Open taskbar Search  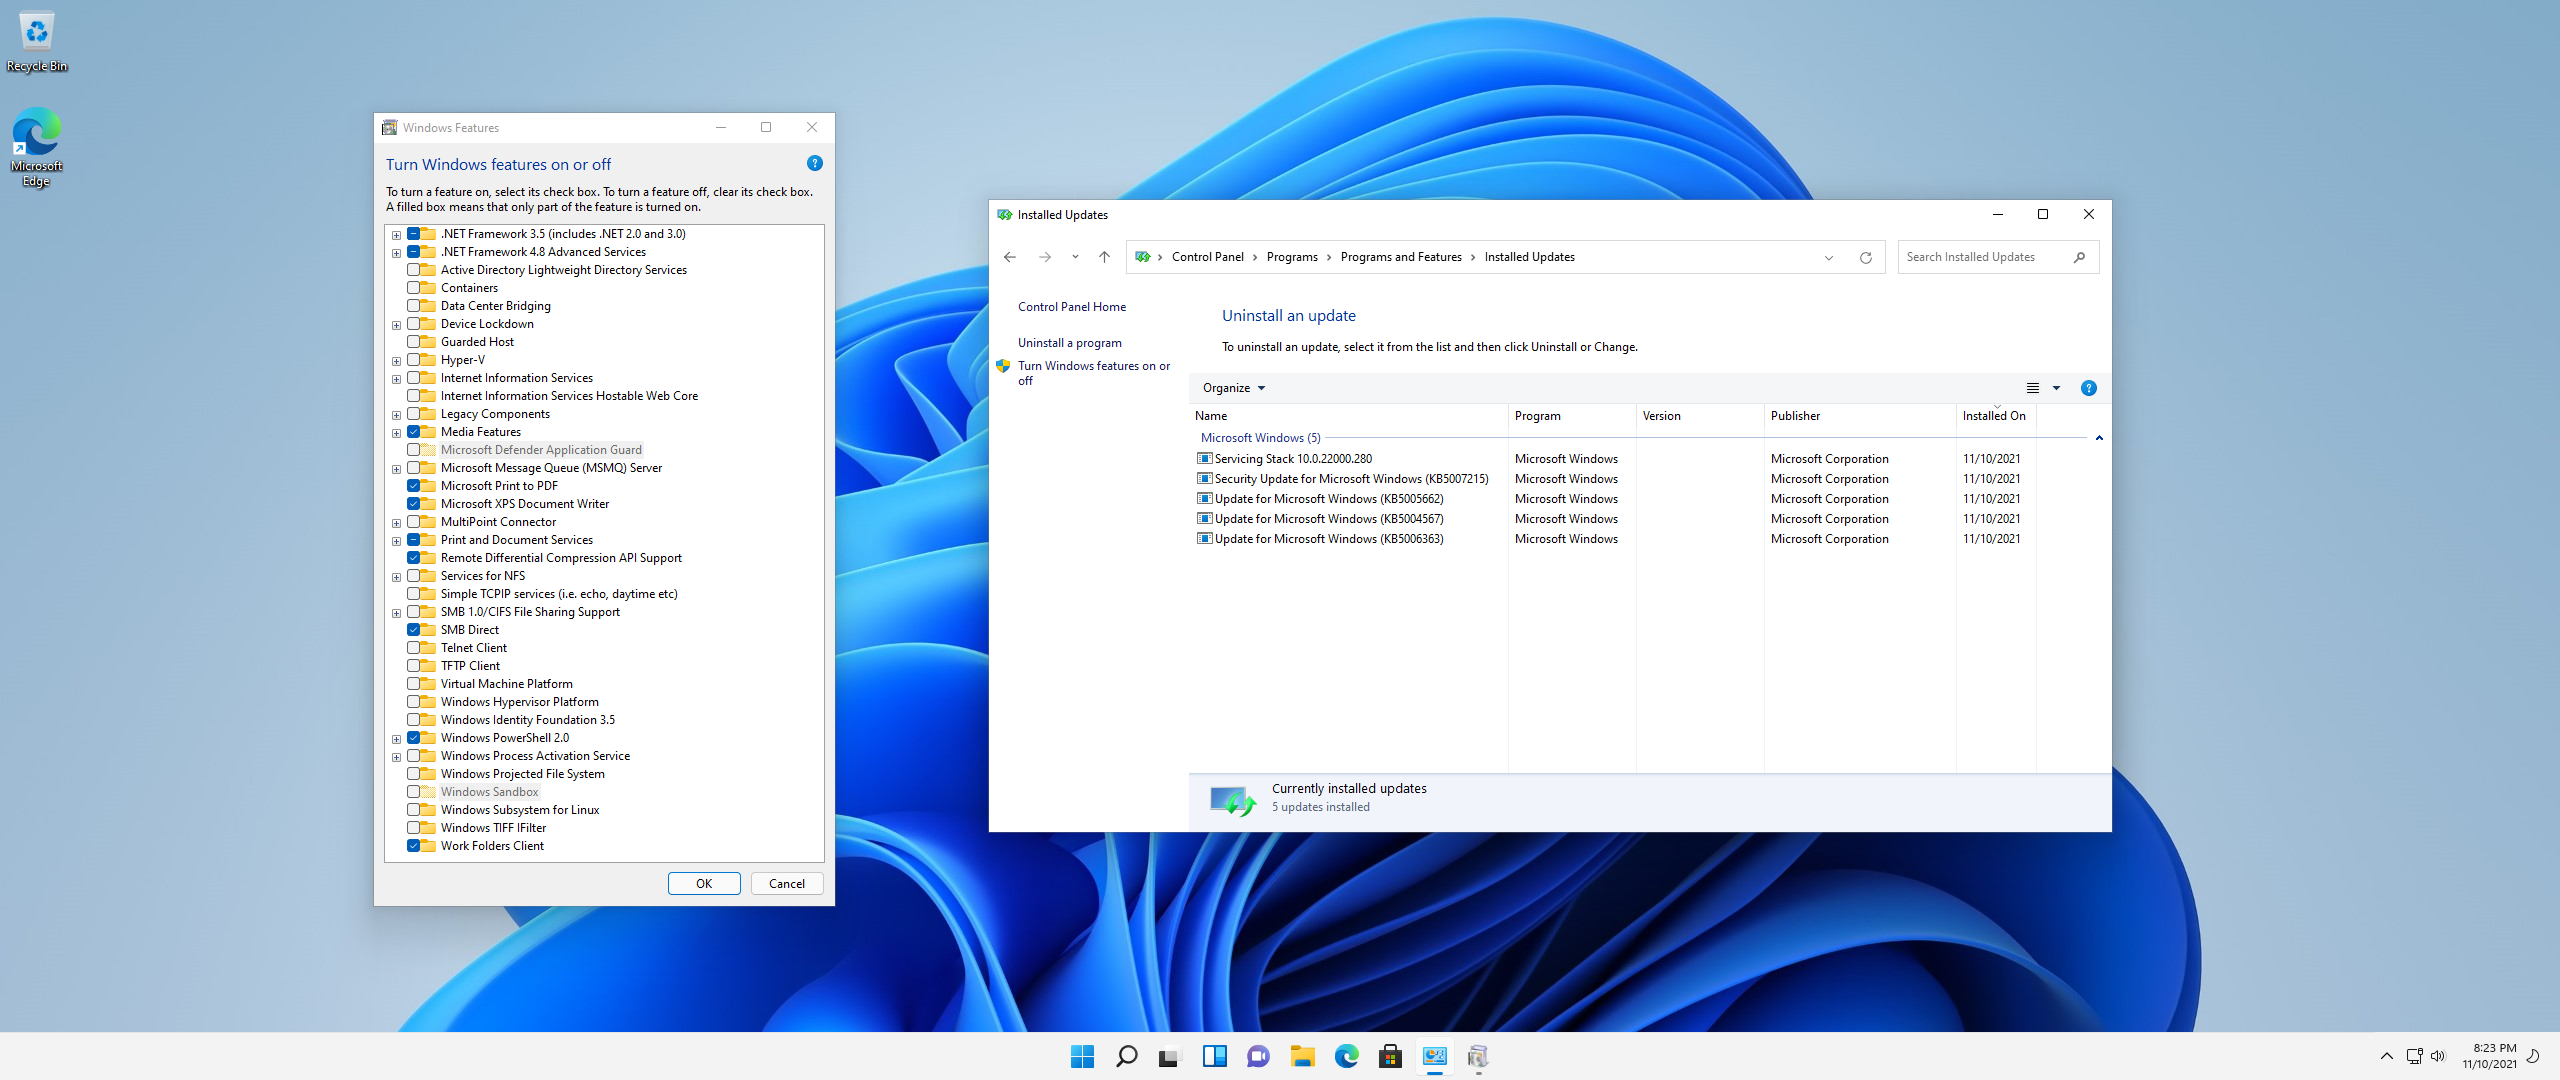(x=1126, y=1056)
